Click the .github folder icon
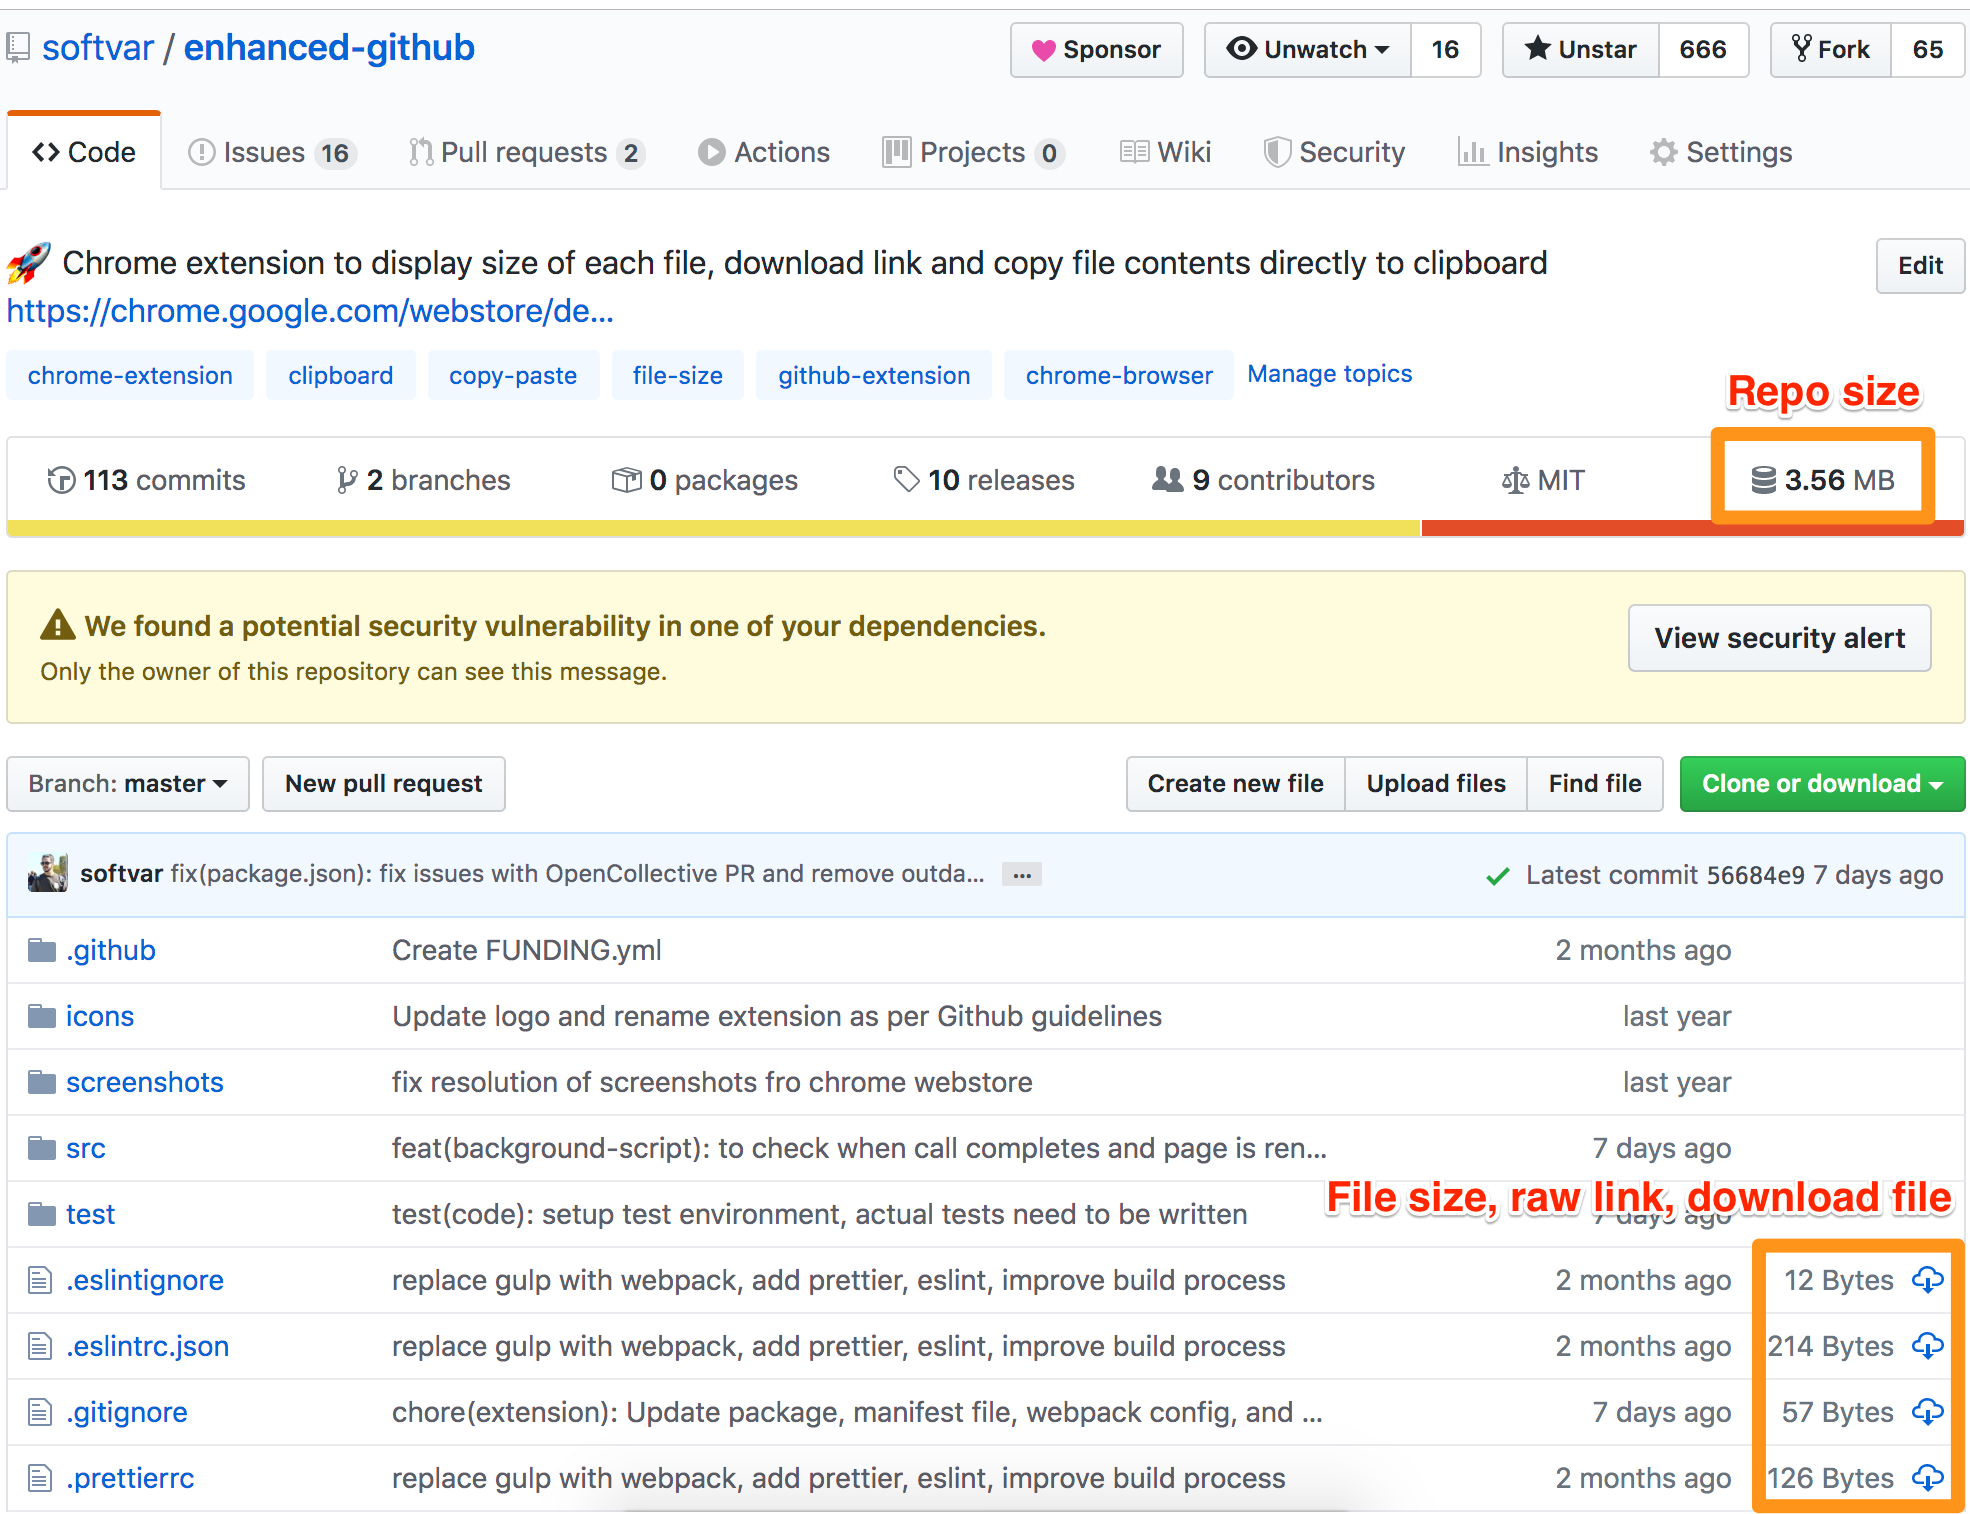Screen dimensions: 1970x1514 tap(42, 950)
